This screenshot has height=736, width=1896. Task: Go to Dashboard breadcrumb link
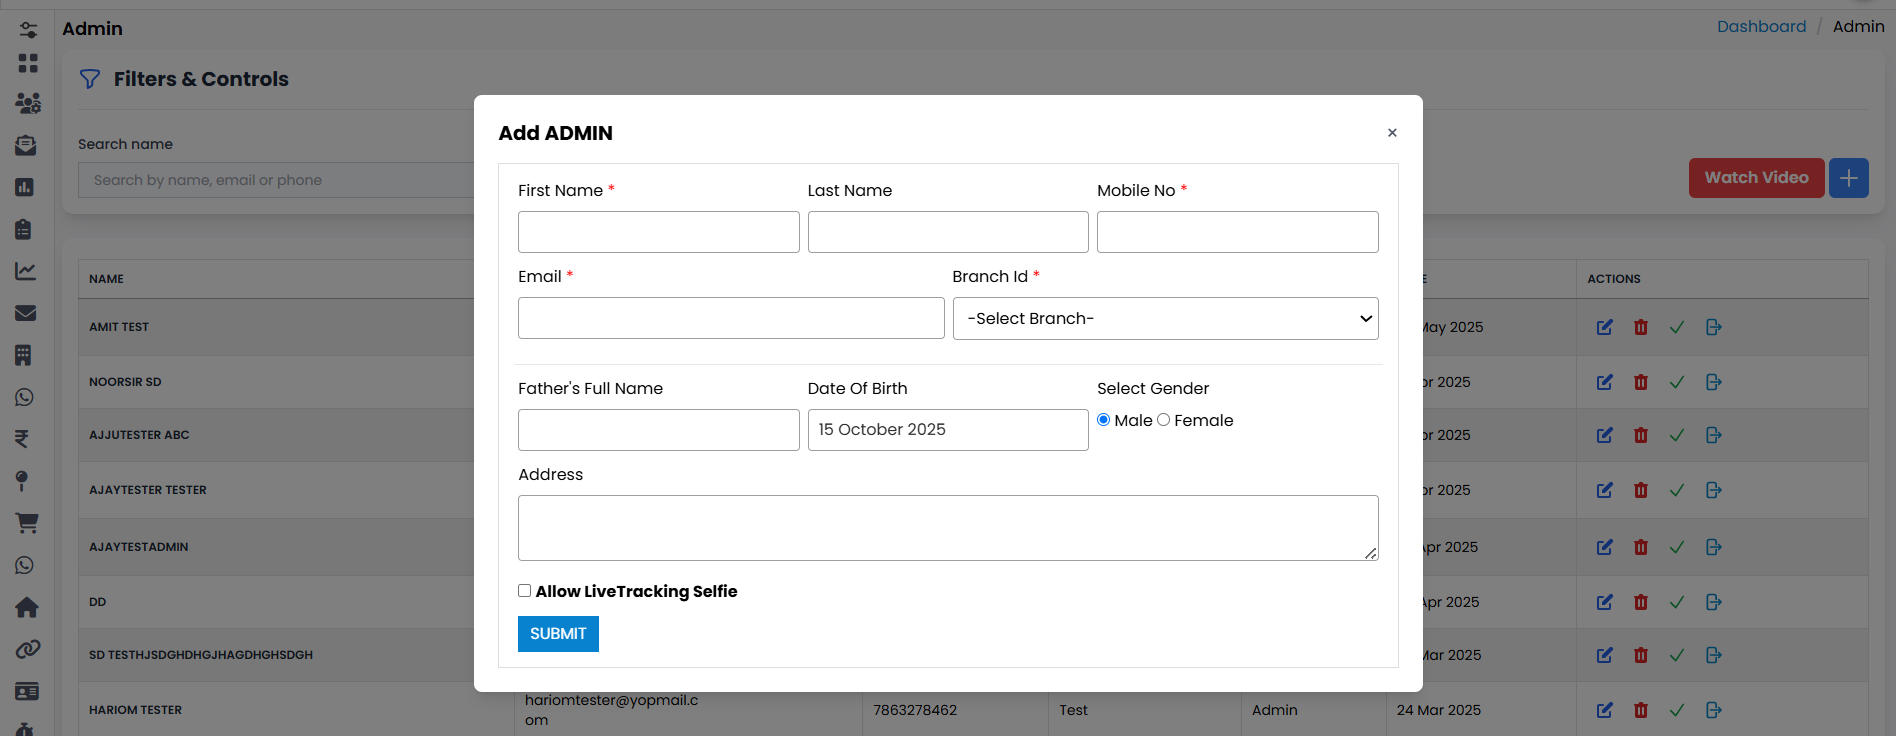point(1761,27)
